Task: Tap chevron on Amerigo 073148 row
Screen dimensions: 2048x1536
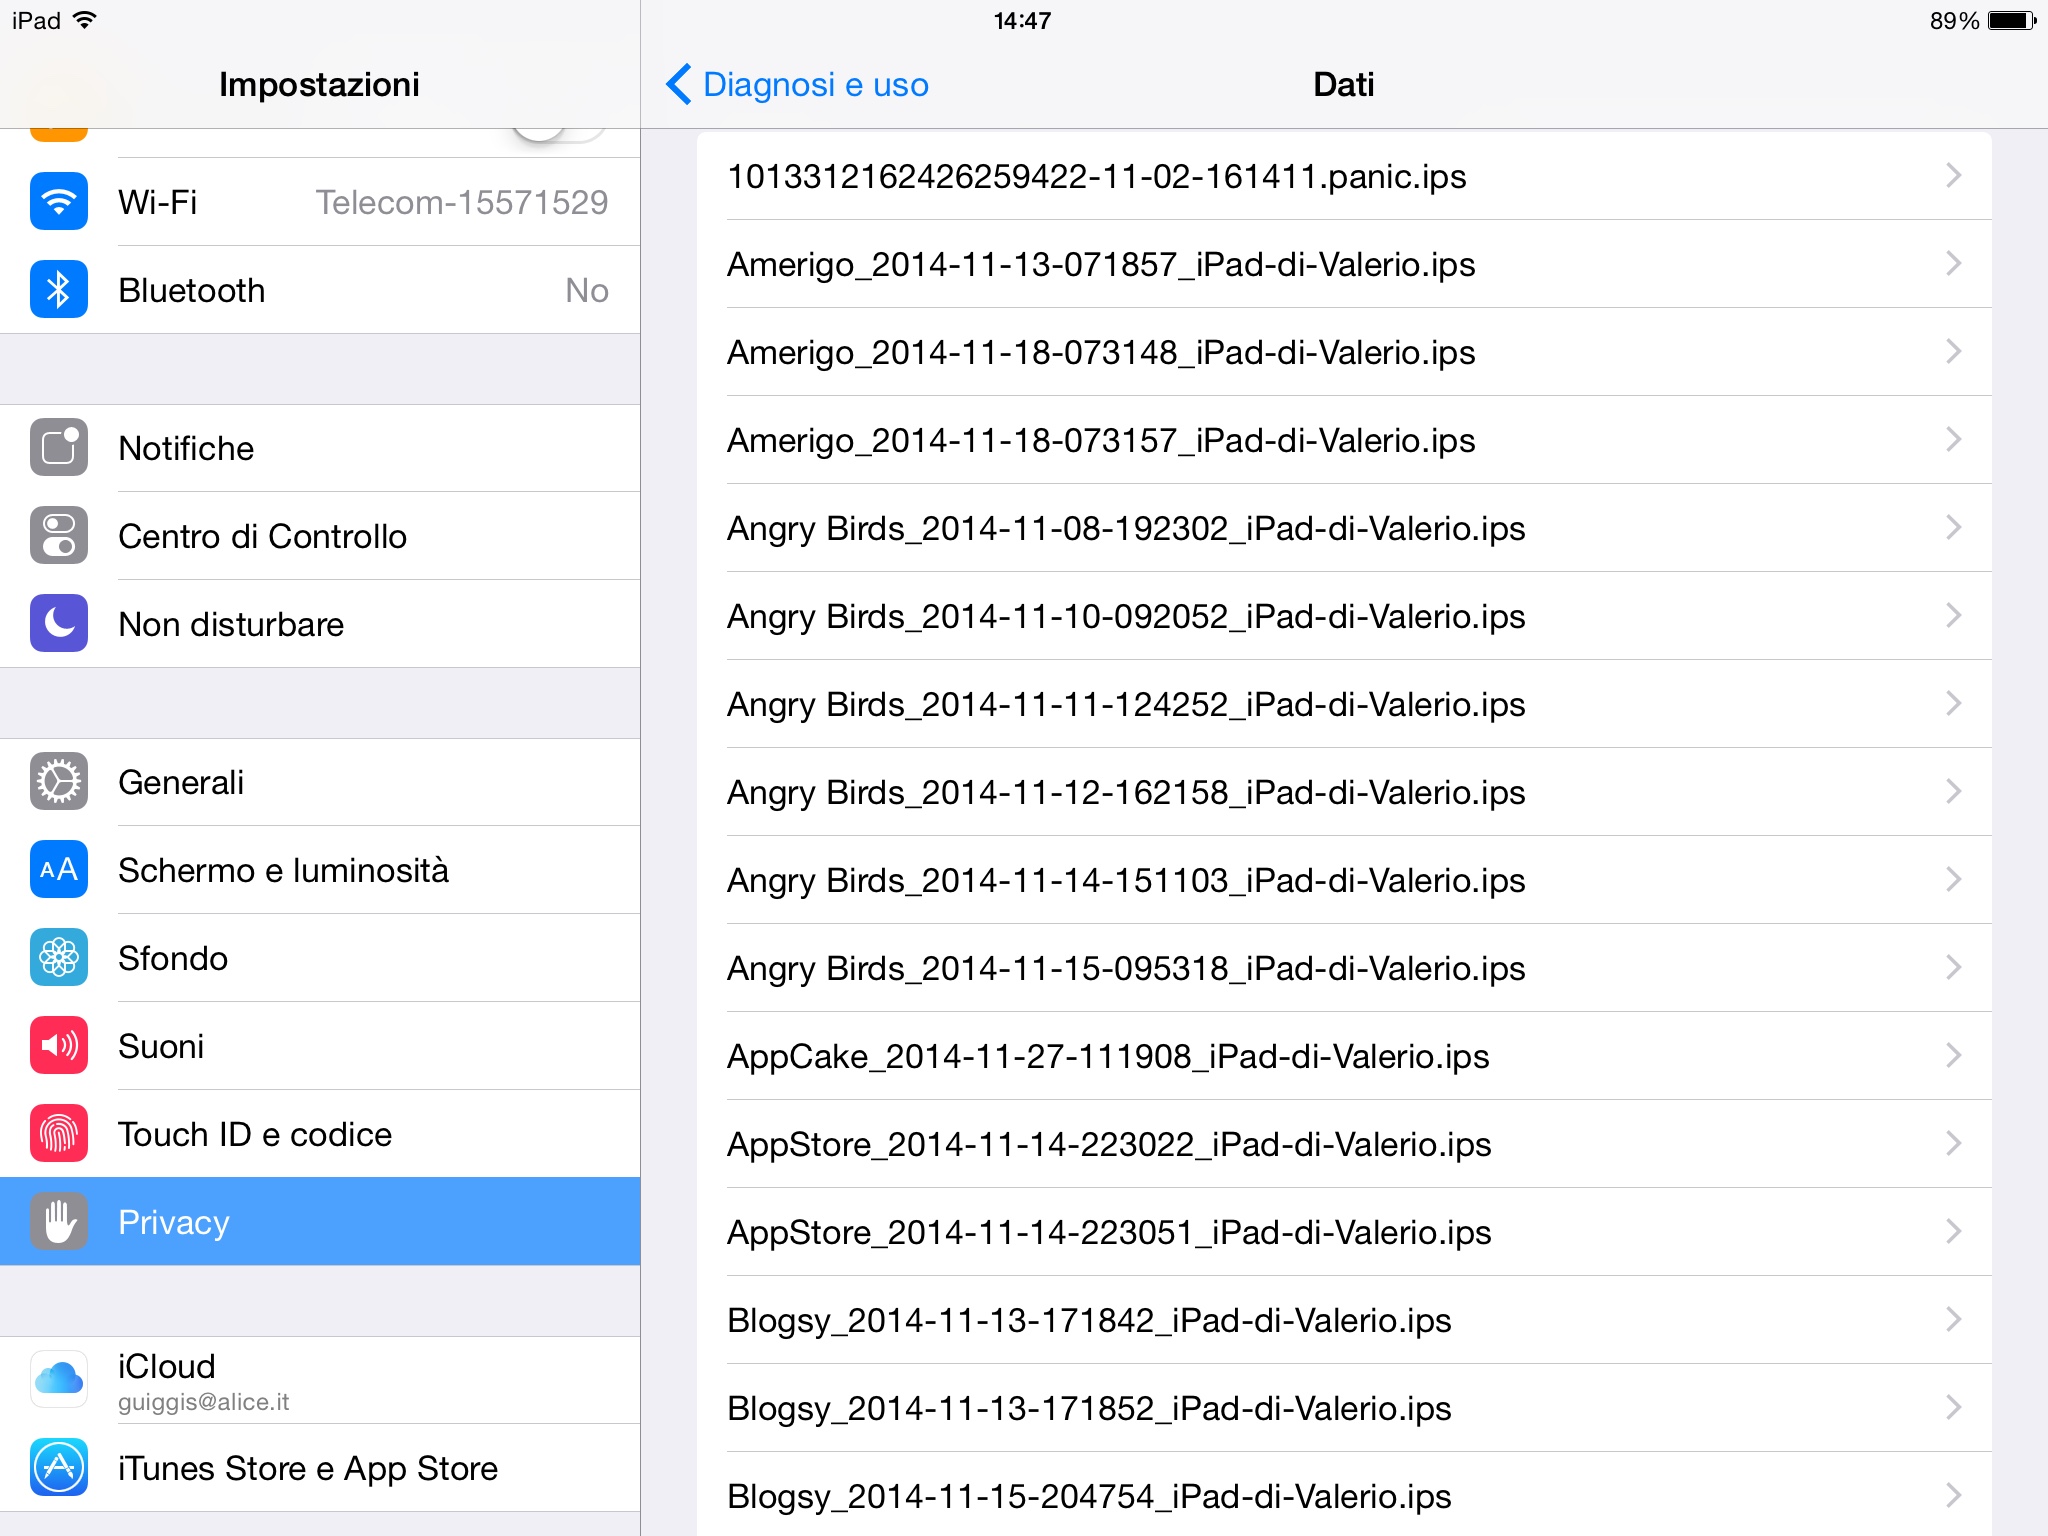Action: point(1953,352)
